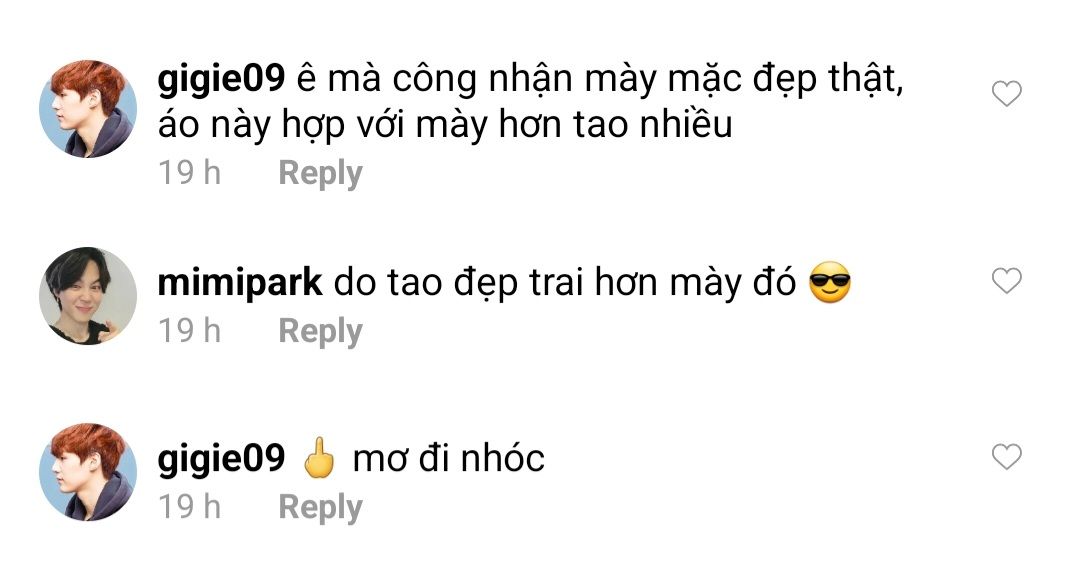Click the 19 h timestamp under mimipark's comment
This screenshot has width=1080, height=570.
point(189,330)
